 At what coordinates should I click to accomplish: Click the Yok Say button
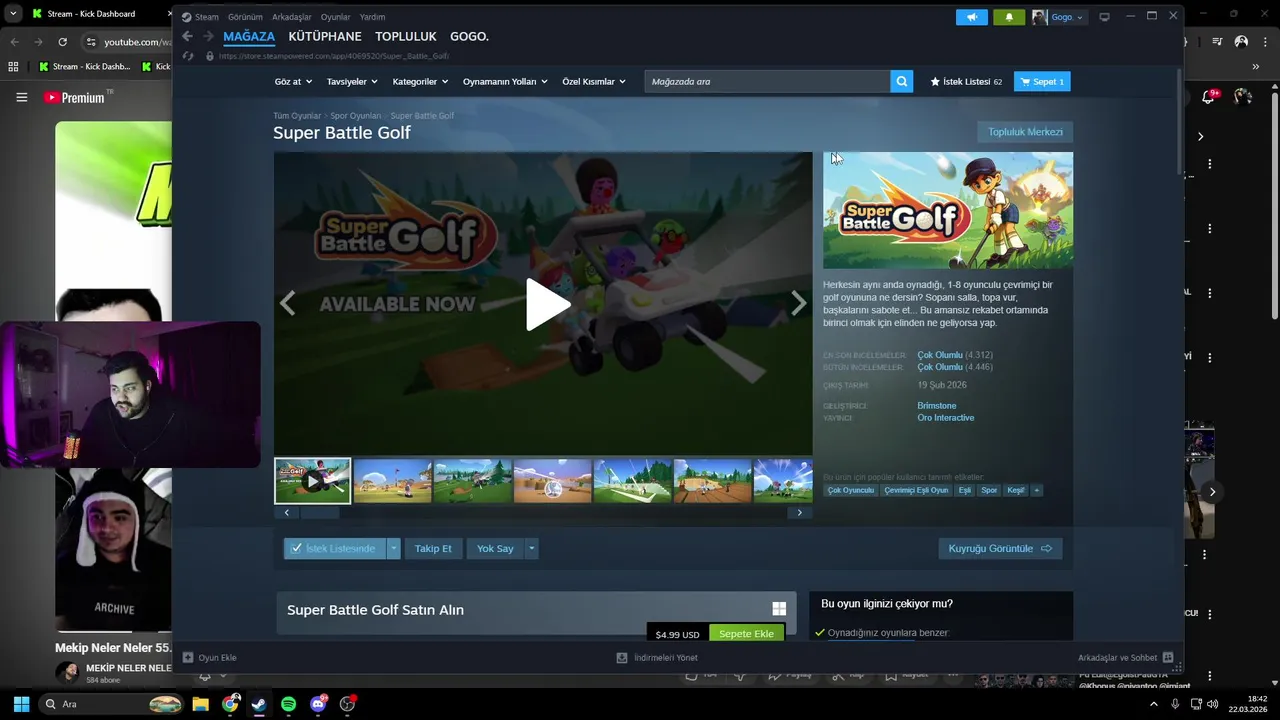click(495, 548)
